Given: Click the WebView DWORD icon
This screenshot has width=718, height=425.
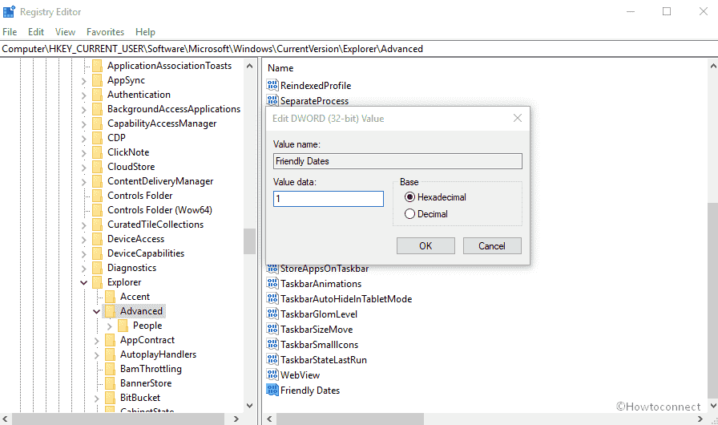Looking at the screenshot, I should (272, 375).
